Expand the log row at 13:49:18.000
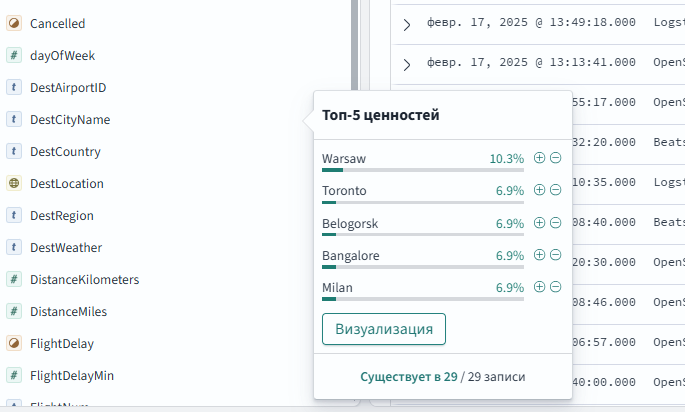The image size is (685, 412). point(406,23)
